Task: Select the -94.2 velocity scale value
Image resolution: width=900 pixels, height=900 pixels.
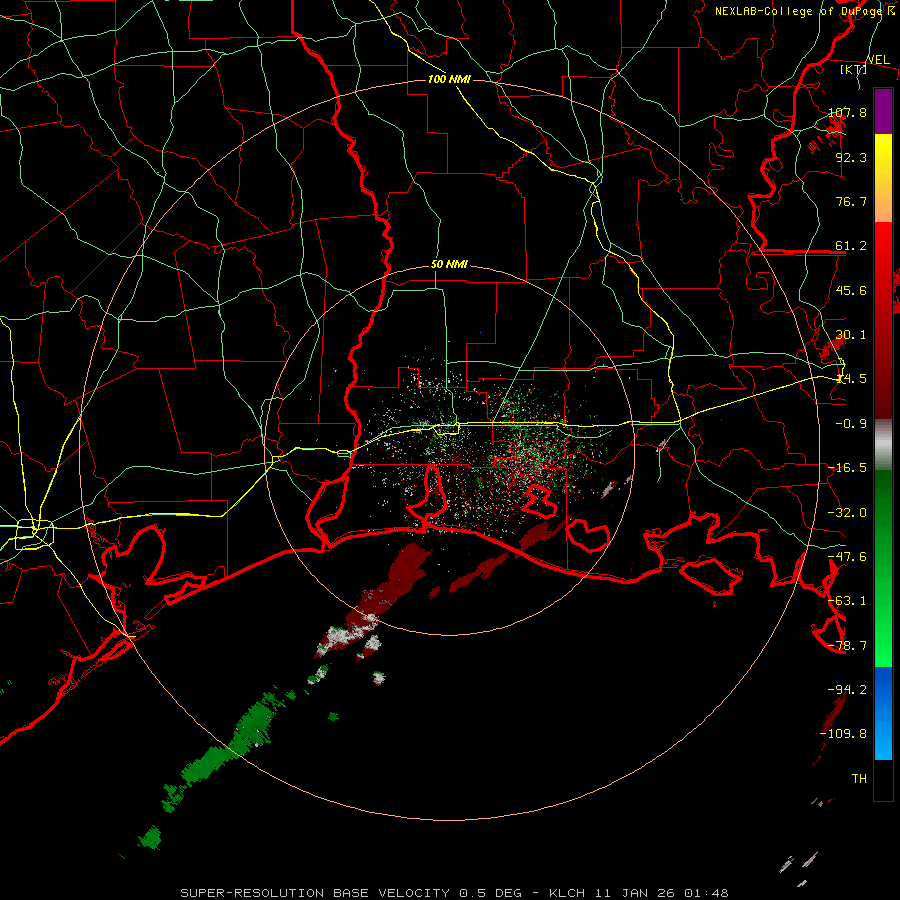Action: click(x=848, y=690)
